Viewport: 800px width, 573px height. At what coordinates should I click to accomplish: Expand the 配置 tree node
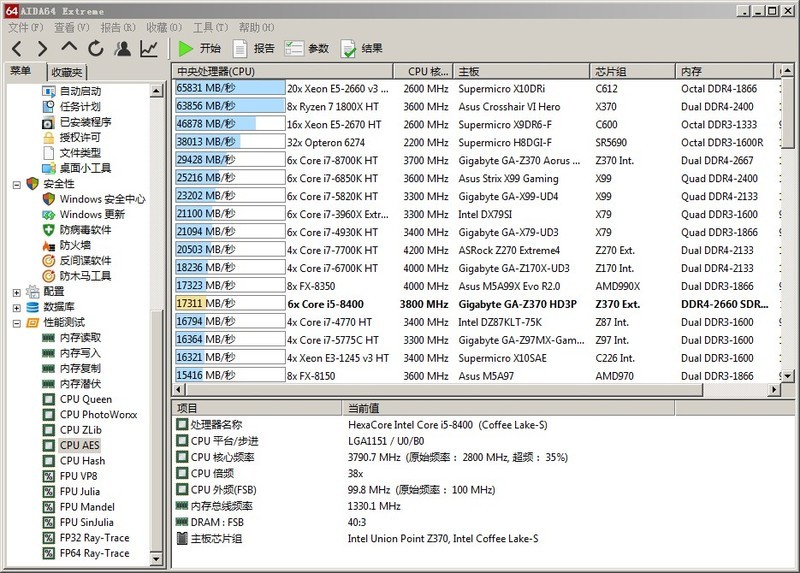16,292
